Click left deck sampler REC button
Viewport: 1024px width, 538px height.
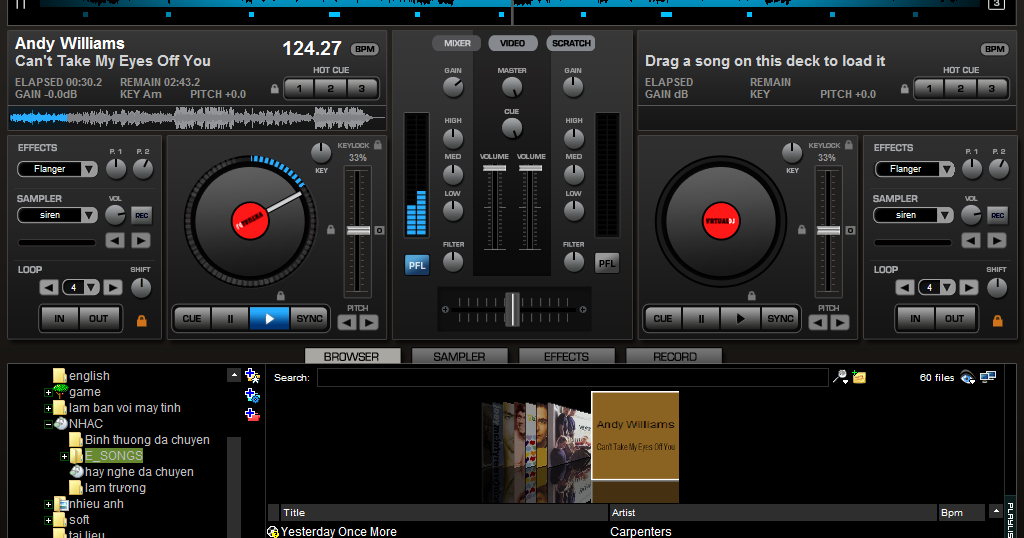point(141,215)
